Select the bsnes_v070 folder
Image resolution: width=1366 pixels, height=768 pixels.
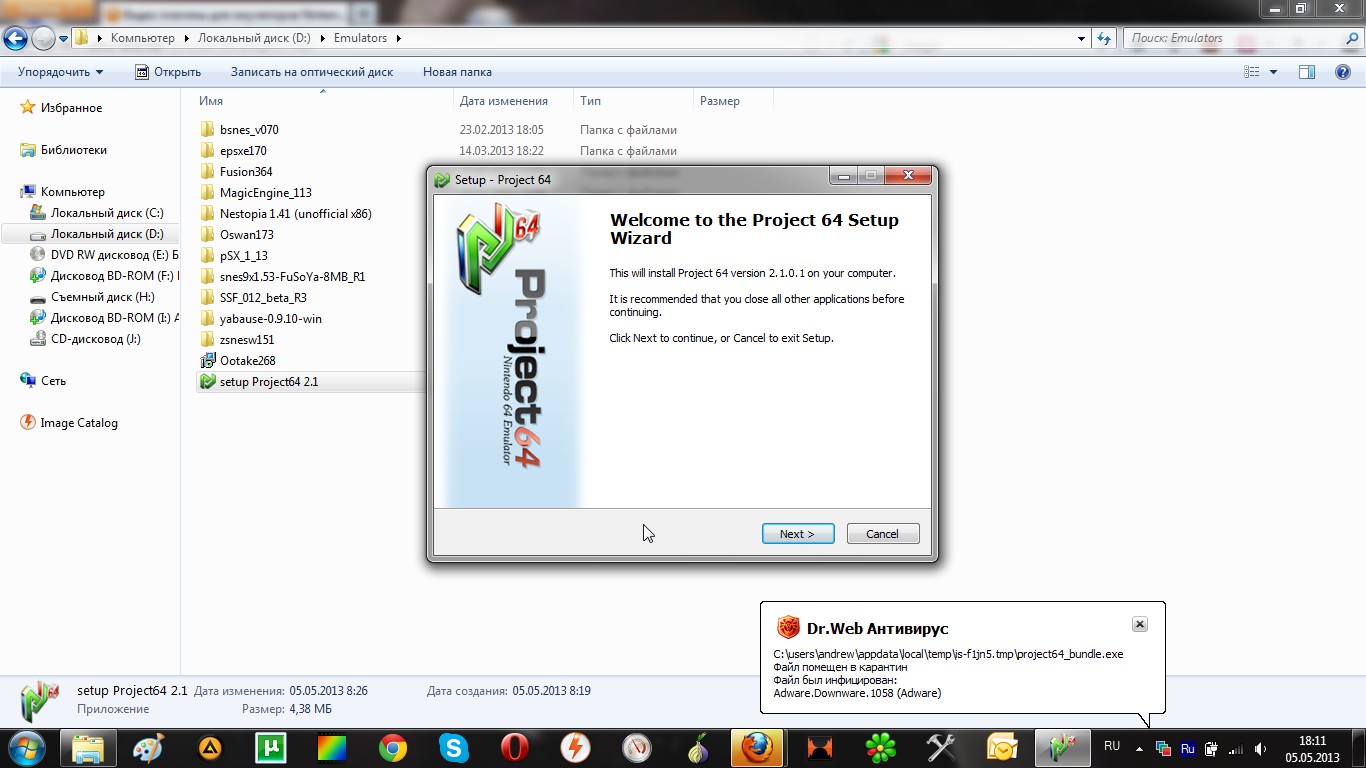[x=249, y=130]
